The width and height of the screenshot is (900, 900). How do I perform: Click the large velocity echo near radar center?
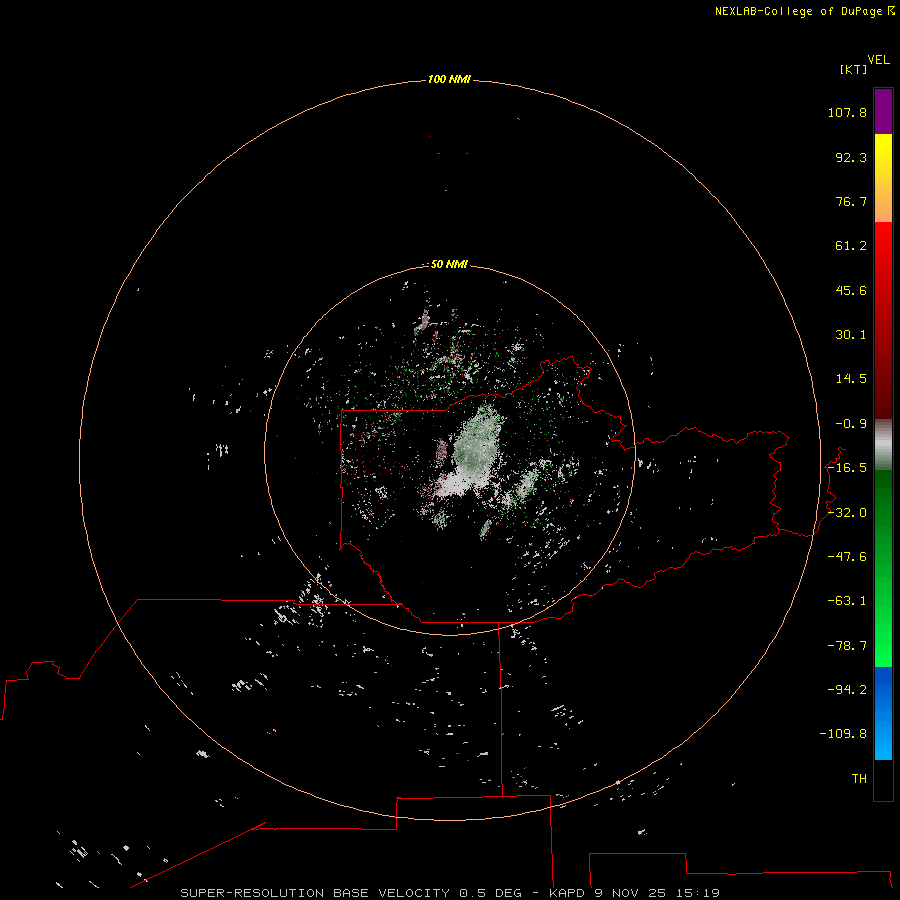tap(472, 453)
